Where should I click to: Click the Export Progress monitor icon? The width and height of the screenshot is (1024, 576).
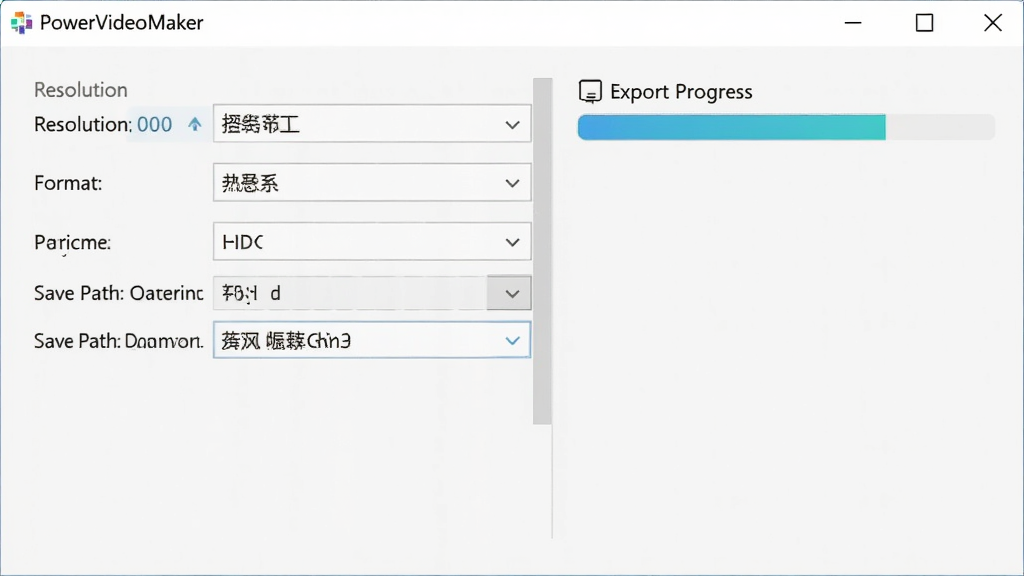click(590, 92)
